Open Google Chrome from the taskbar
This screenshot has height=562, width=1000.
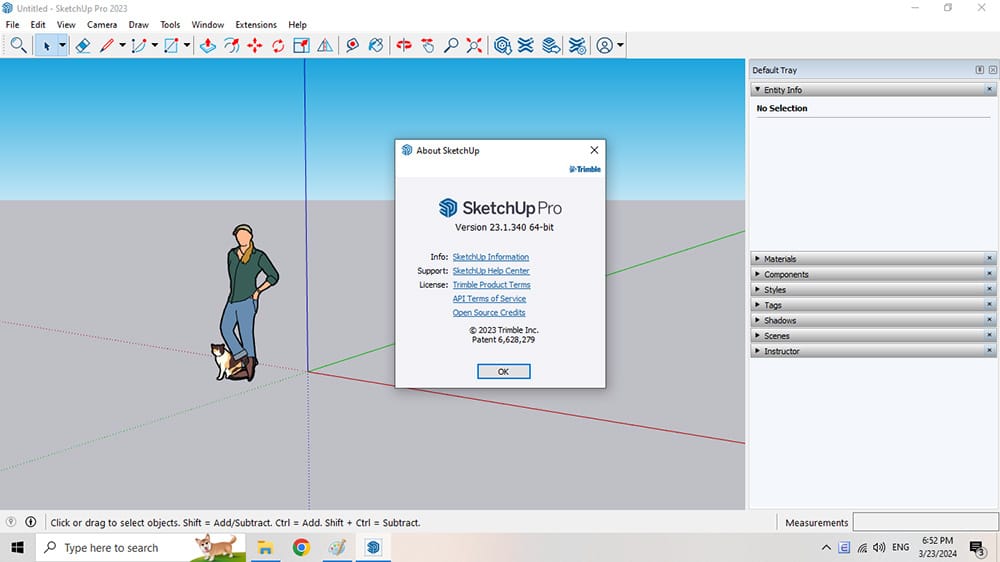tap(301, 547)
